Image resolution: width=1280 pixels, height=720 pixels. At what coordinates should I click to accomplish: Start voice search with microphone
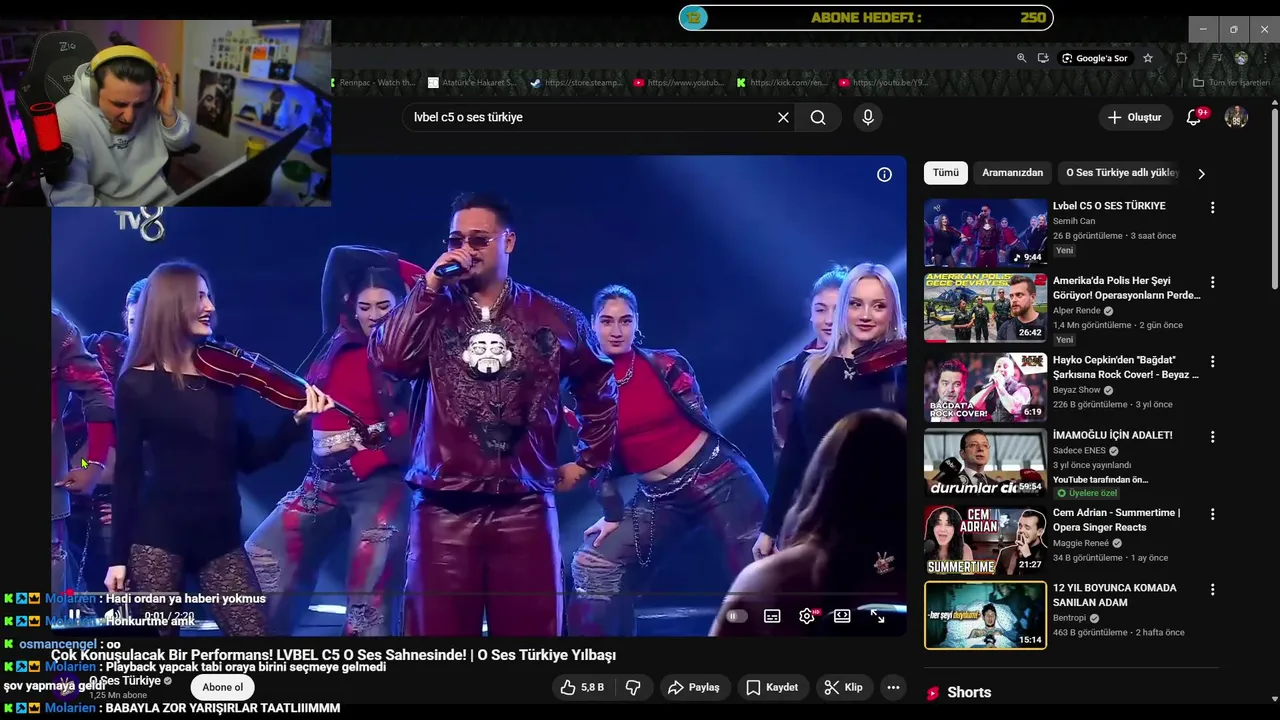[x=868, y=117]
